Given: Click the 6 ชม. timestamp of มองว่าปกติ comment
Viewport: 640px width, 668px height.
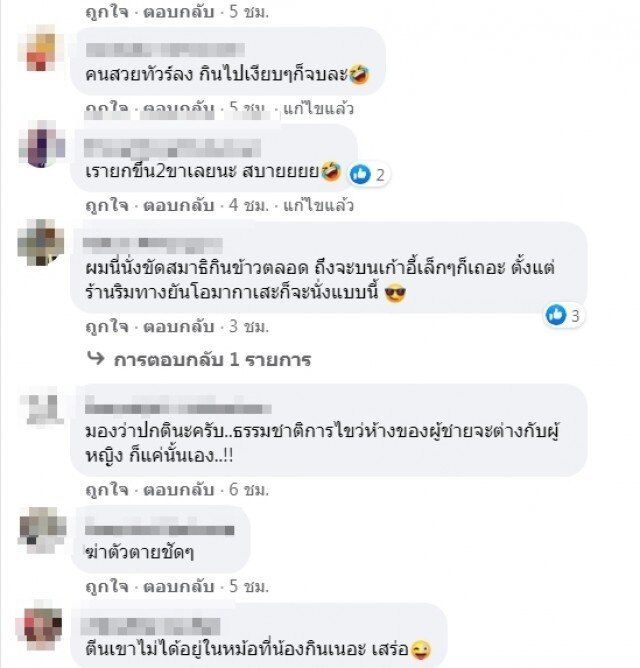Looking at the screenshot, I should (x=249, y=489).
